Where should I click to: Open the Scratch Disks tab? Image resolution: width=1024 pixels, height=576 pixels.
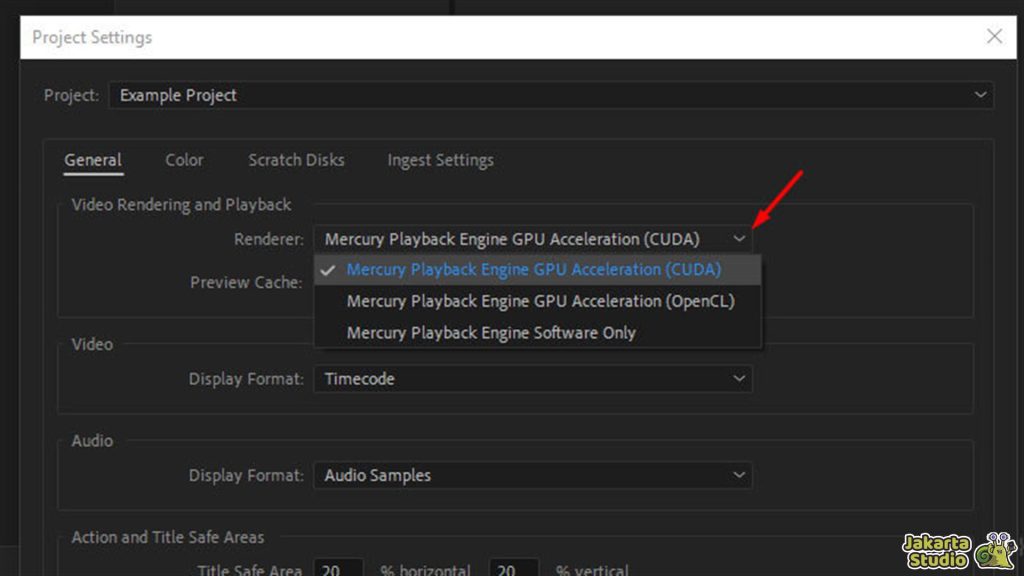(x=296, y=160)
